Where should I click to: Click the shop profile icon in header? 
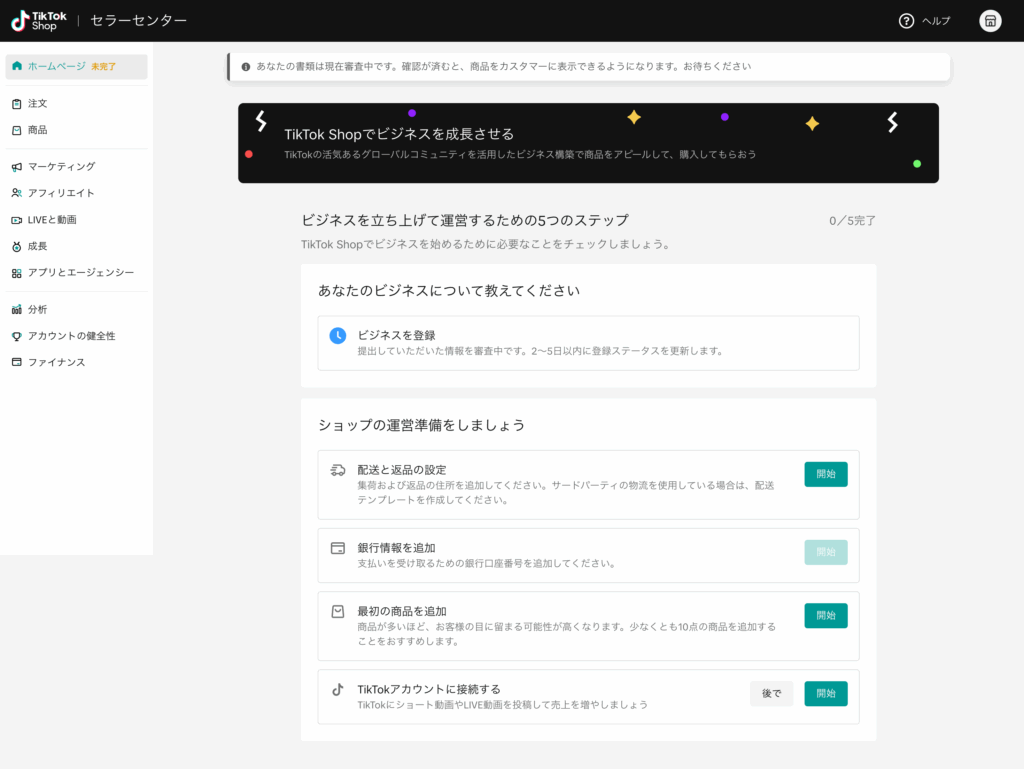tap(990, 21)
